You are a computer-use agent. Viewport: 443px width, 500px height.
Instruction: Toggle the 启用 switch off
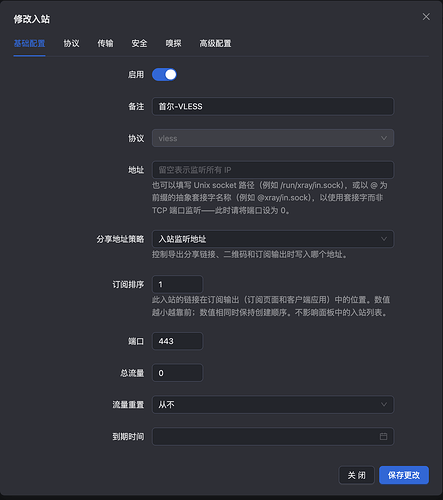coord(164,75)
